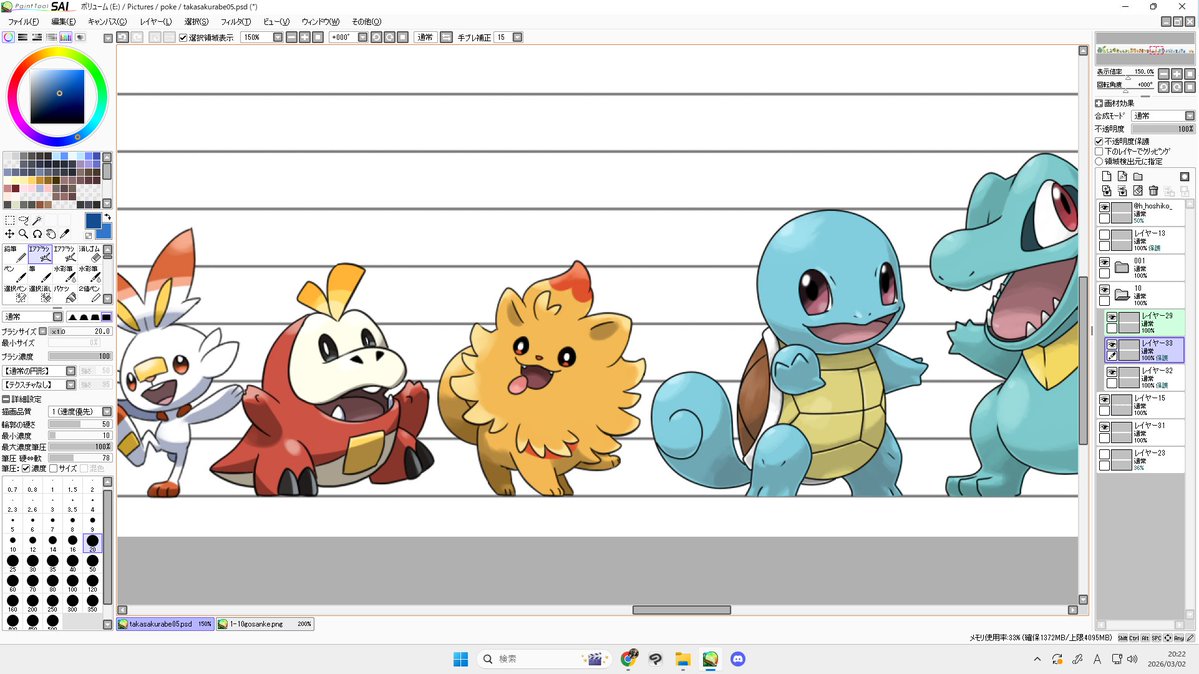Expand the 画材効果 section
Viewport: 1199px width, 674px height.
1099,103
